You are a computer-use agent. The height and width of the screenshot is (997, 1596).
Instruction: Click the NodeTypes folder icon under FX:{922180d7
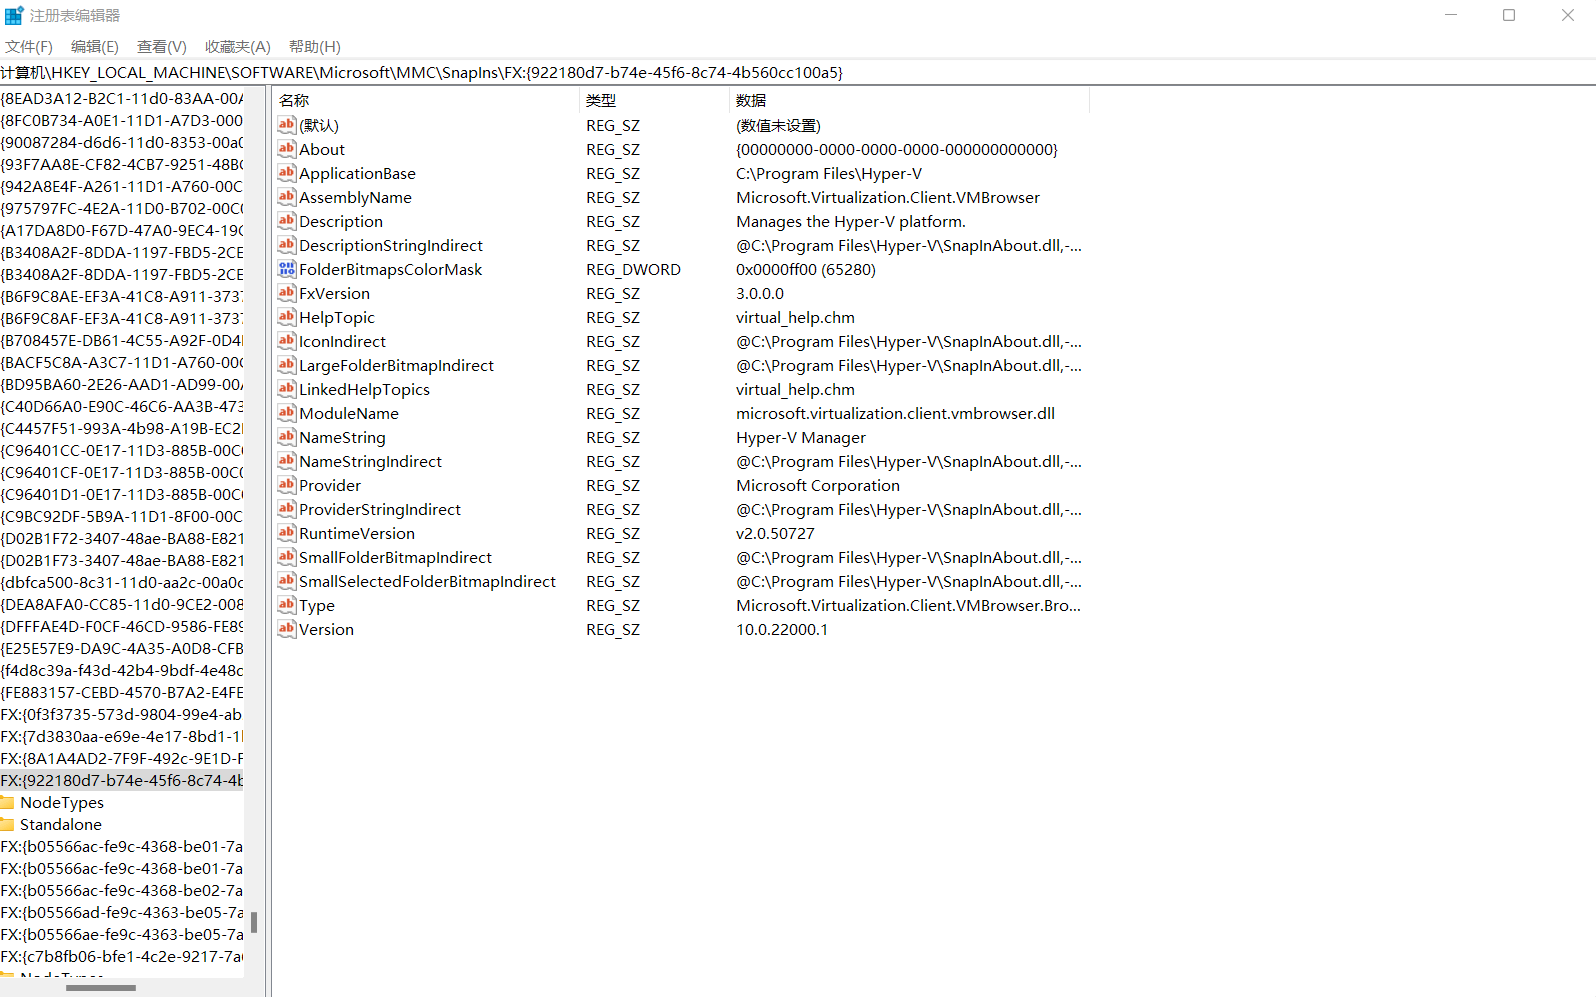[x=7, y=803]
